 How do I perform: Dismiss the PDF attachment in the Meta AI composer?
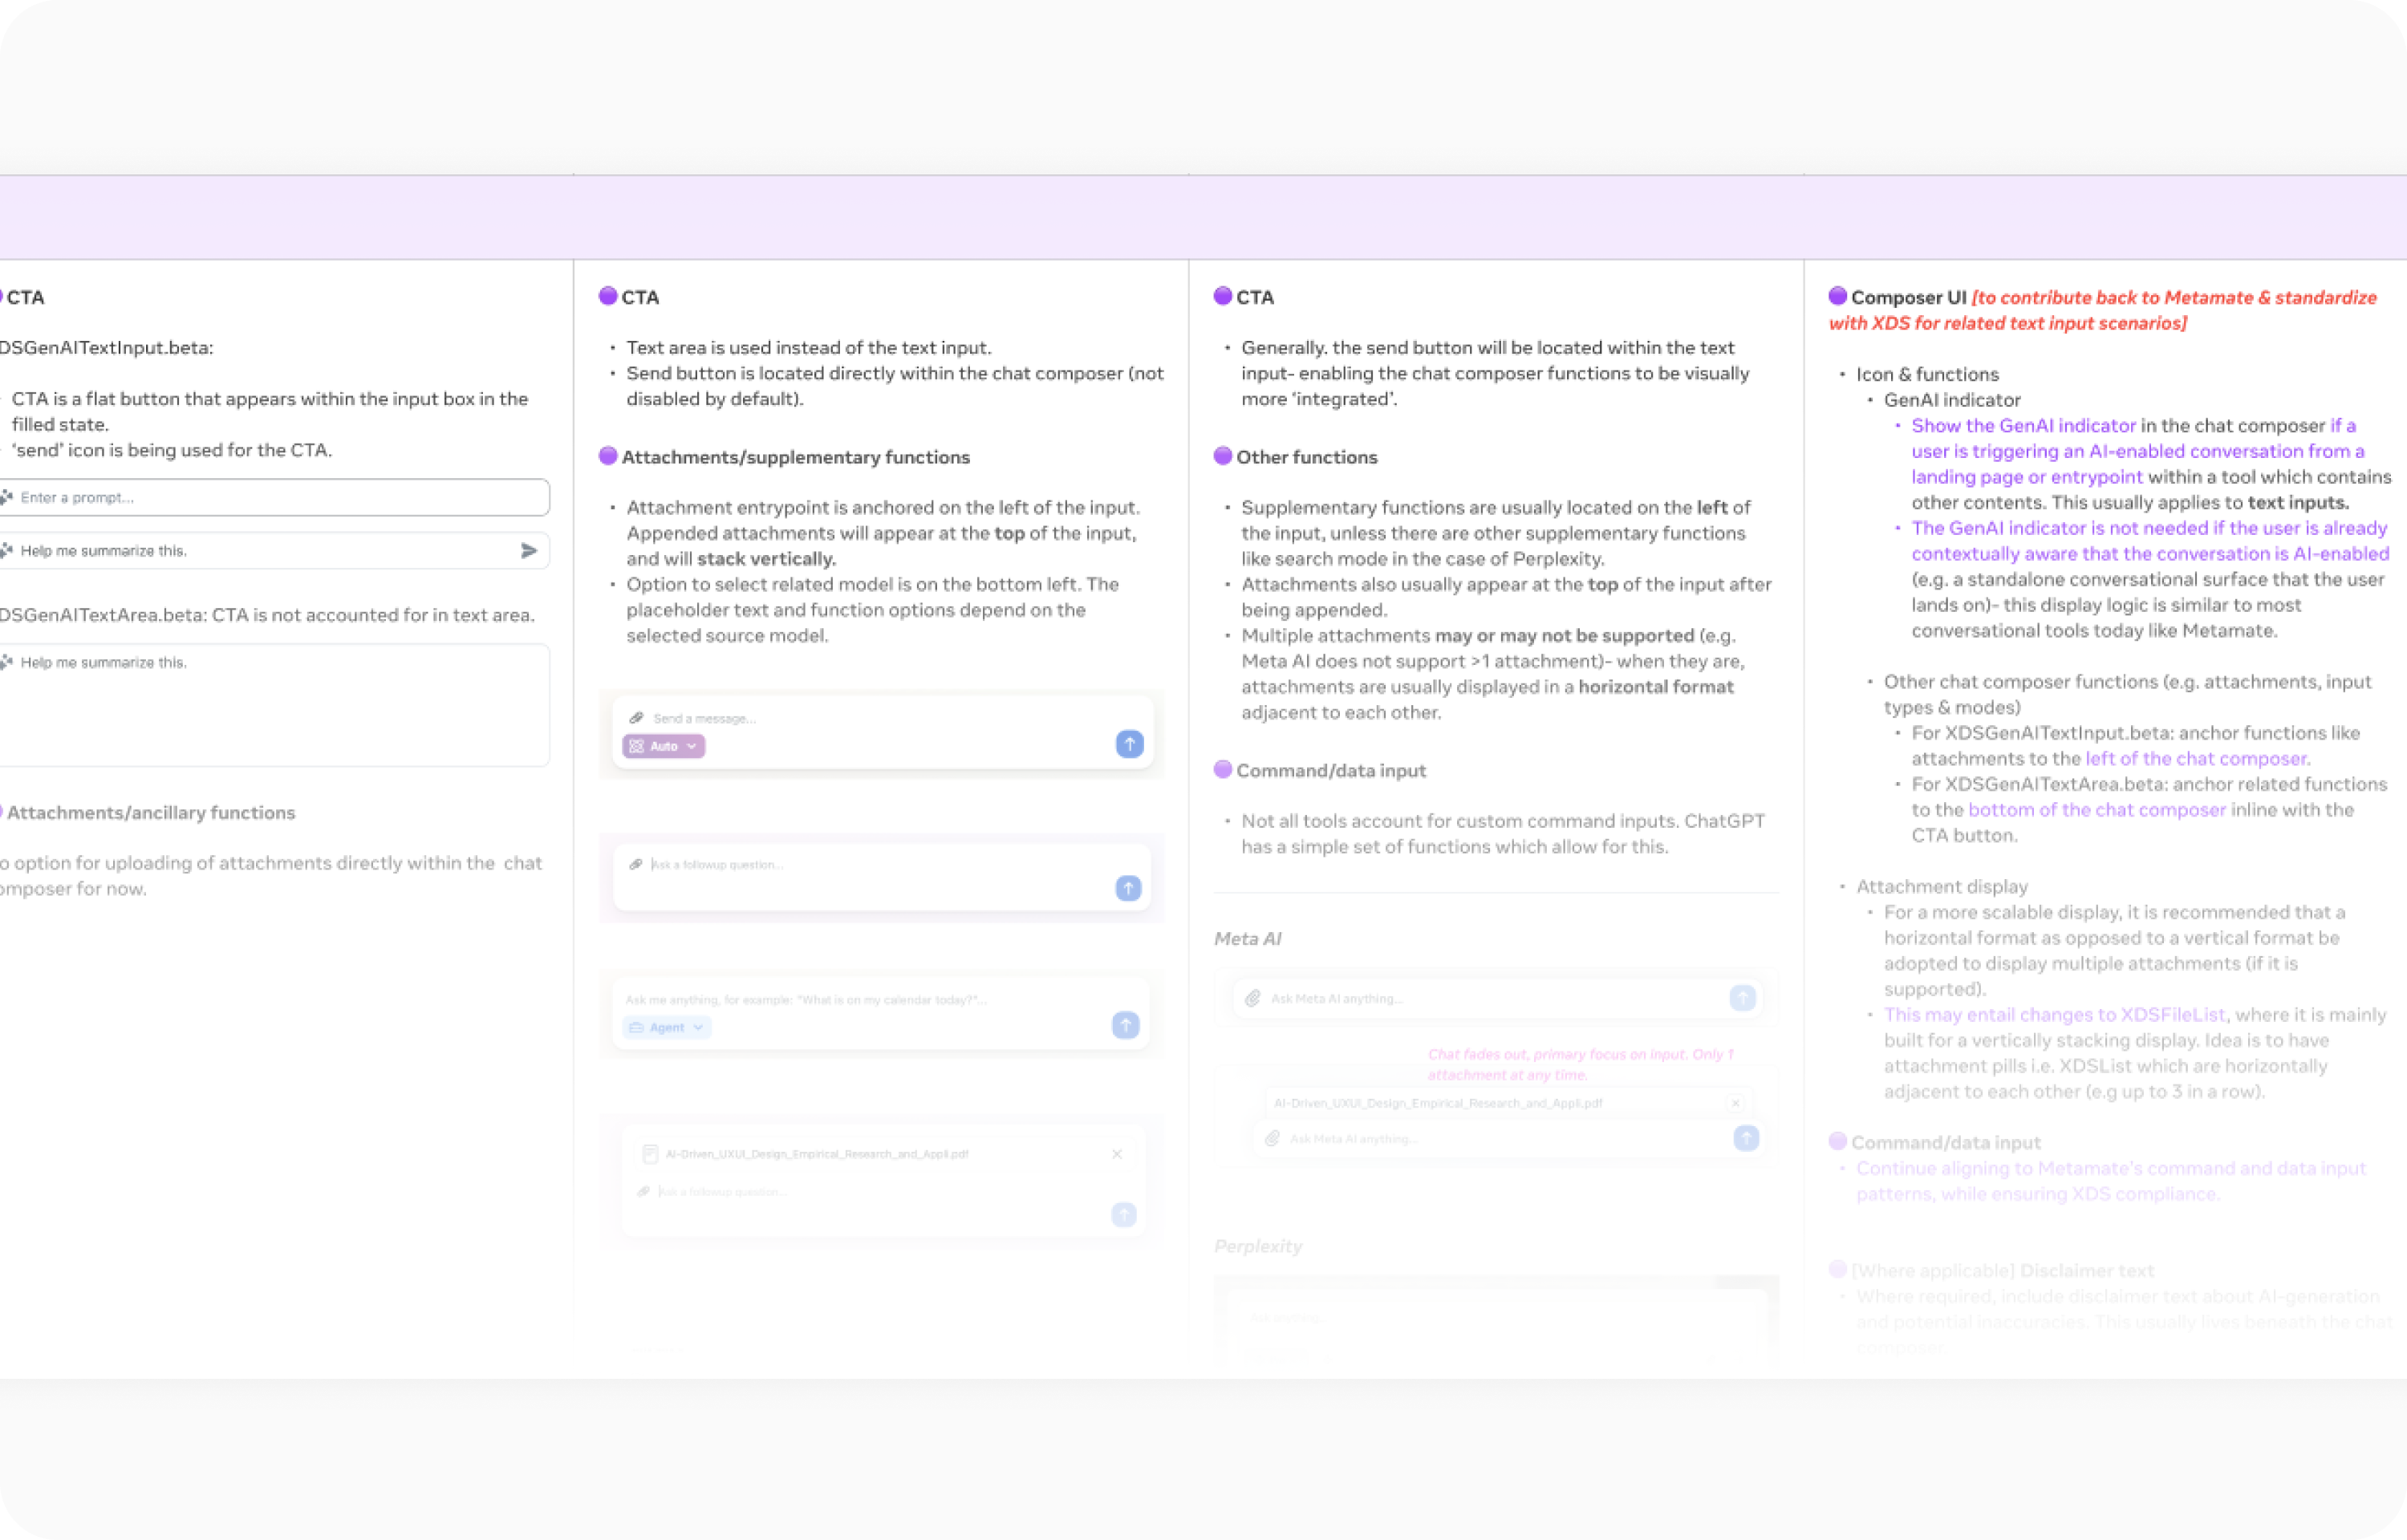pos(1736,1102)
